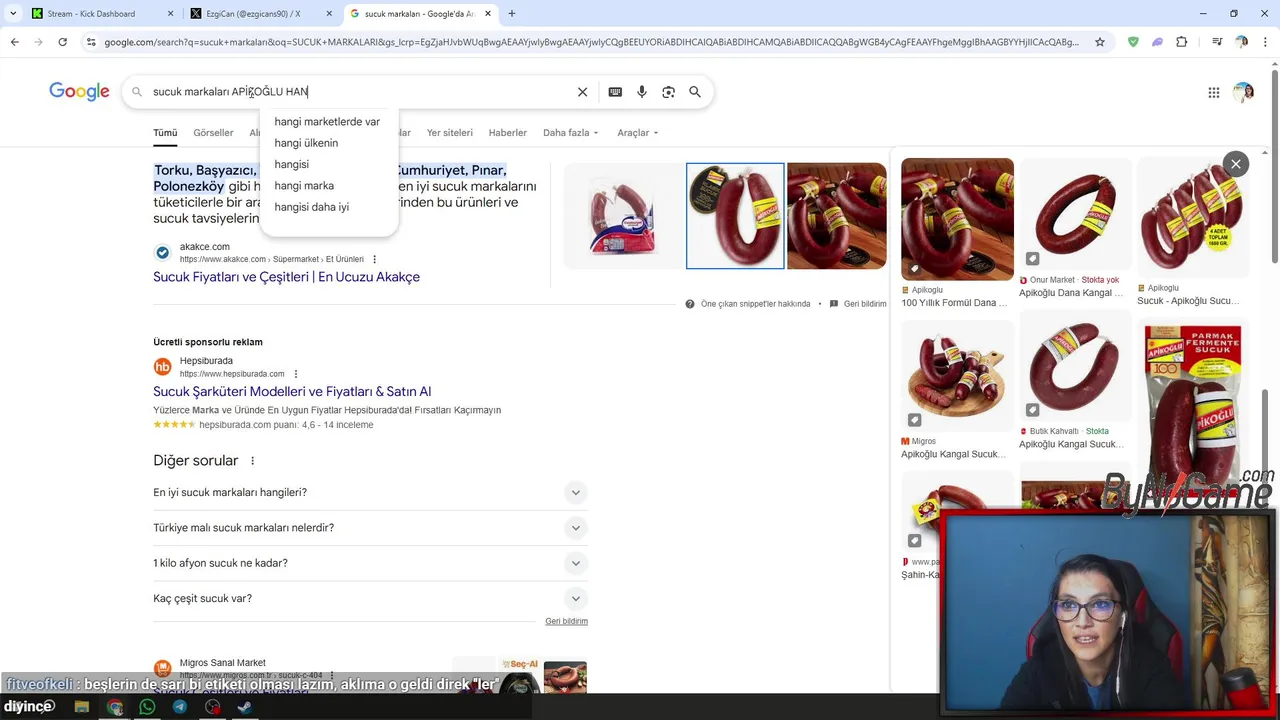Clear the Google search box text

582,92
